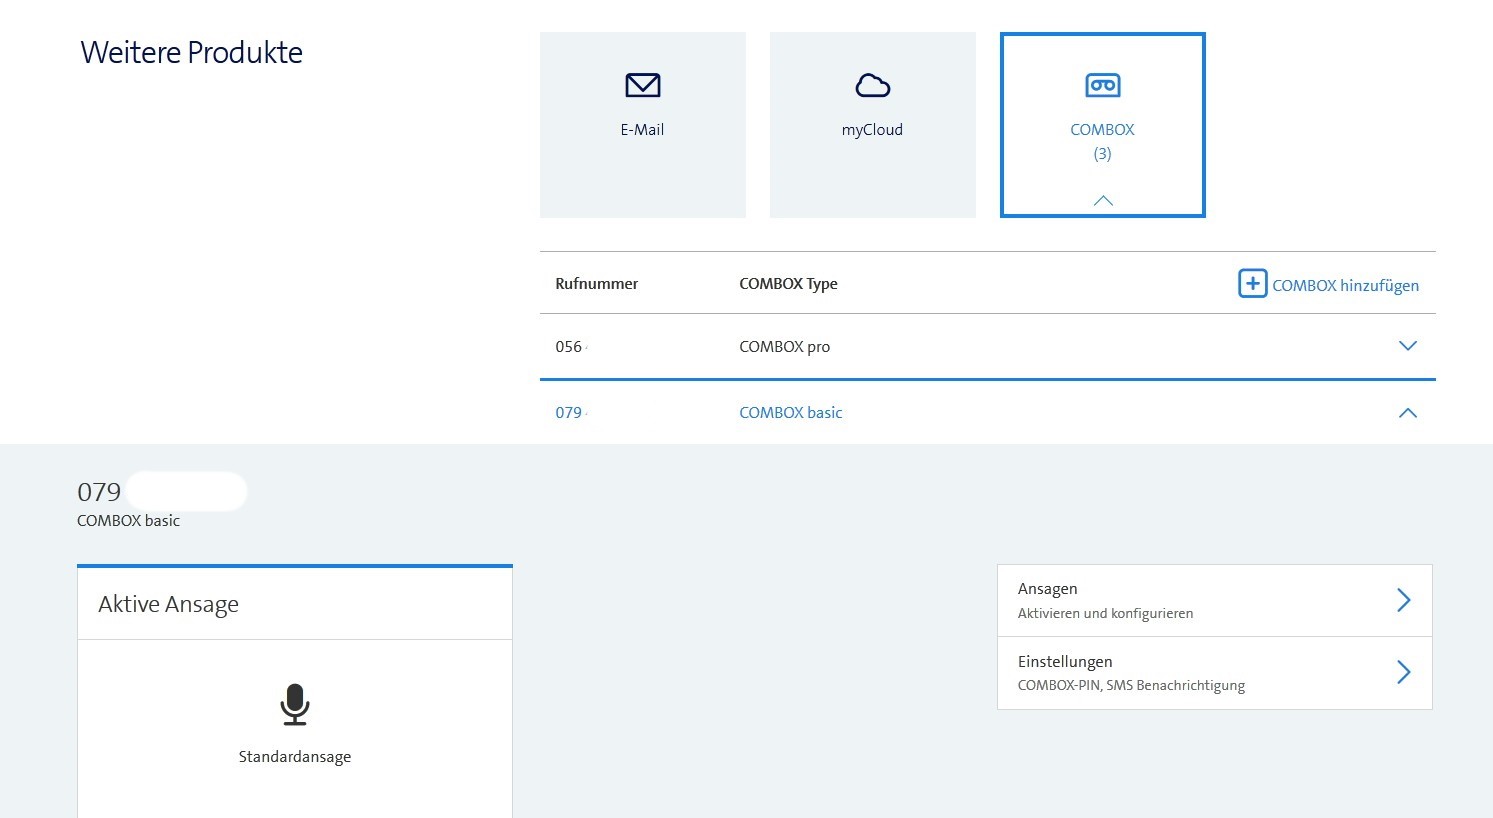Click the Aktive Ansage card header
Image resolution: width=1493 pixels, height=818 pixels.
click(294, 604)
